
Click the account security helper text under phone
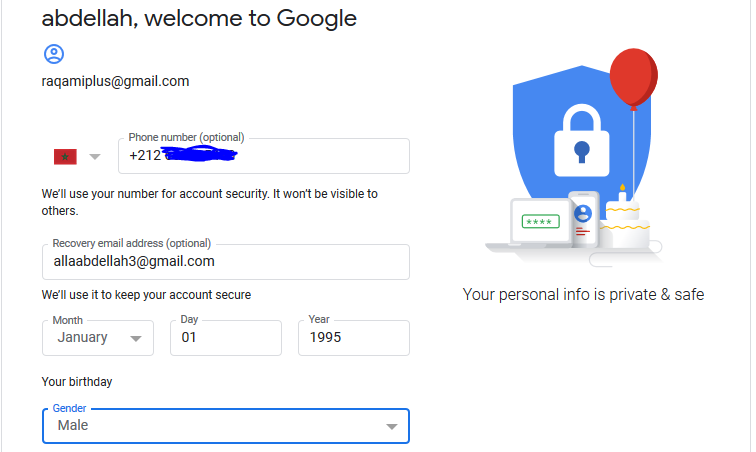coord(209,202)
